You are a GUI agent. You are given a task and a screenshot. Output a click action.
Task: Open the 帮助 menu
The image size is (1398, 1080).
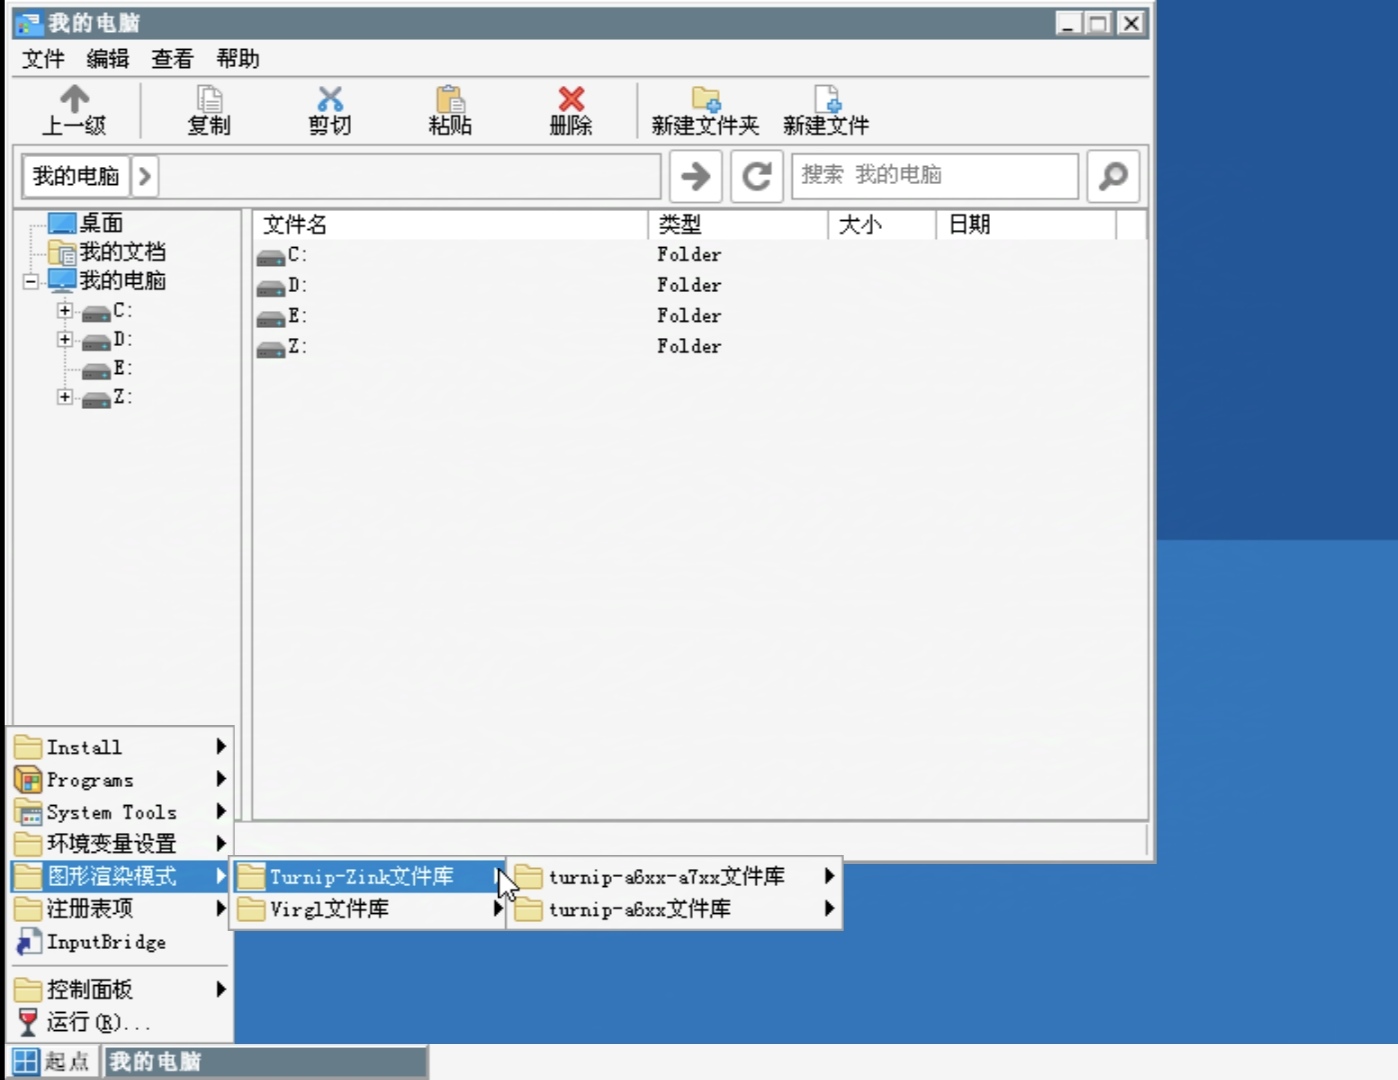[238, 59]
